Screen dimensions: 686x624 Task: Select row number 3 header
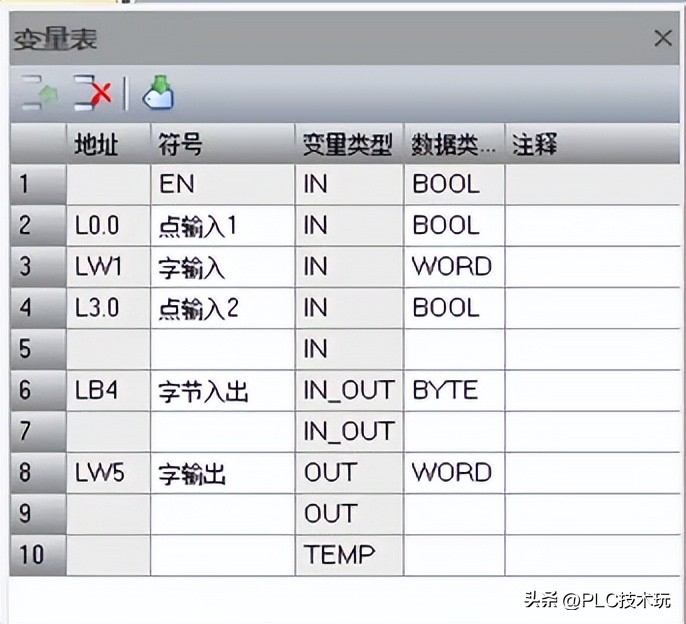[38, 266]
